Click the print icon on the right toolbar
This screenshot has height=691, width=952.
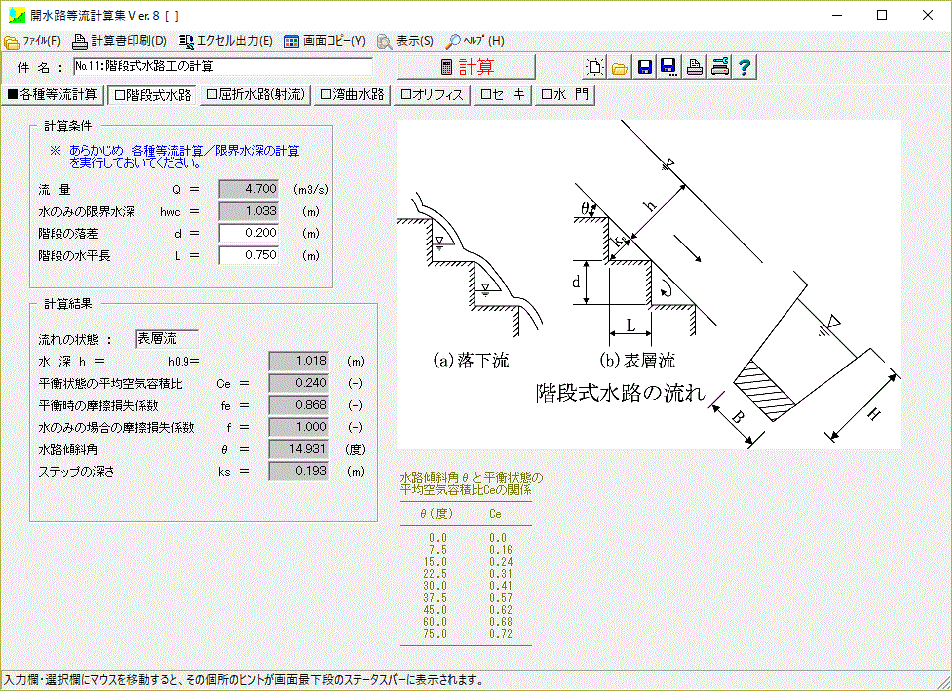[x=694, y=67]
